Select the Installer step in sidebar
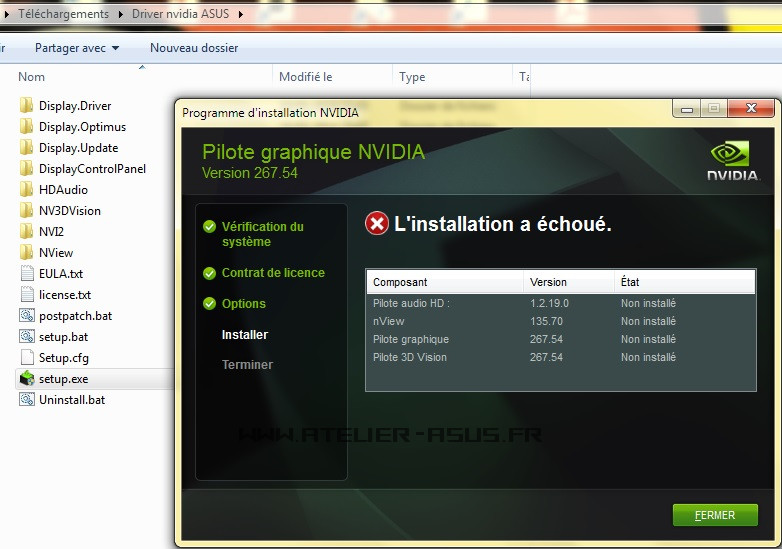Image resolution: width=782 pixels, height=549 pixels. pyautogui.click(x=245, y=335)
